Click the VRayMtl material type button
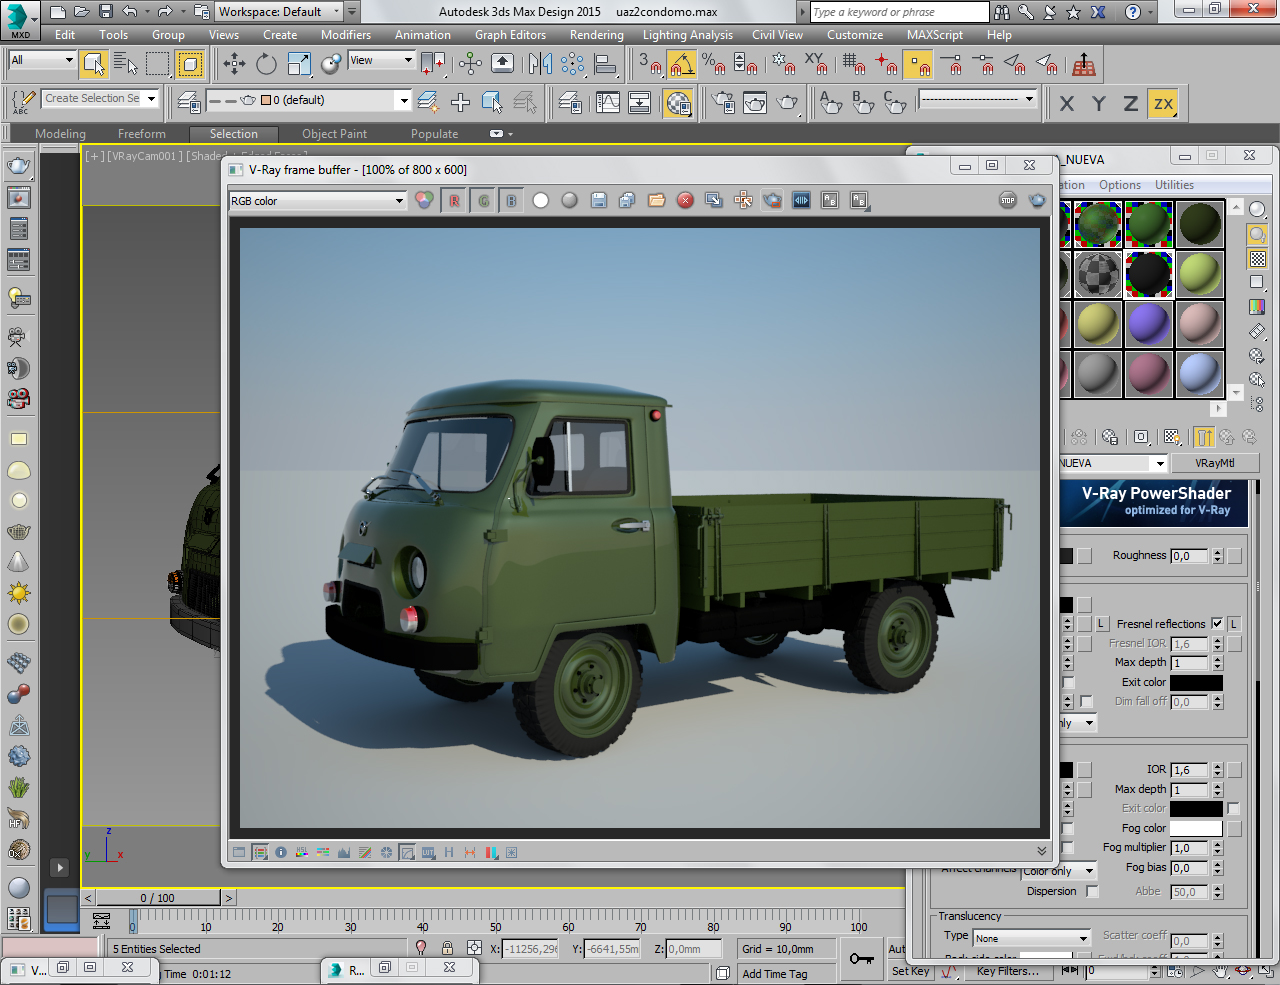Viewport: 1280px width, 985px height. click(1214, 463)
